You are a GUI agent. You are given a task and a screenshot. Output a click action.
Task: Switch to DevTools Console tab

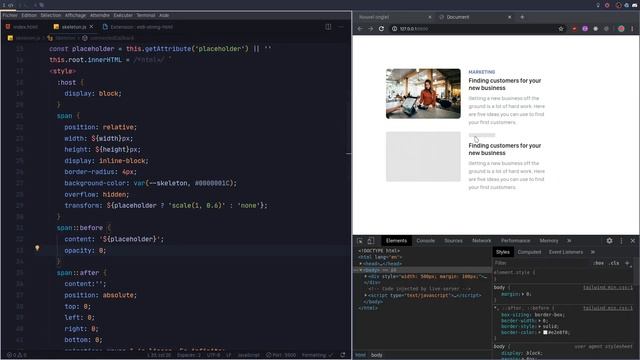tap(425, 241)
